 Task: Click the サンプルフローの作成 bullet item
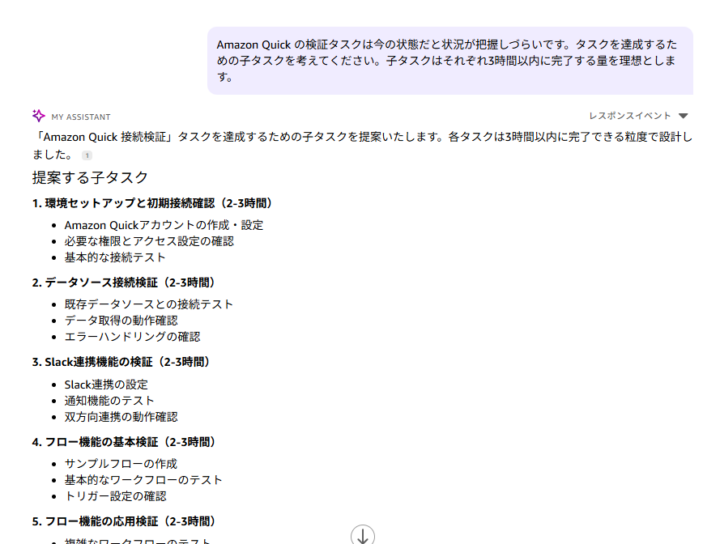coord(121,464)
